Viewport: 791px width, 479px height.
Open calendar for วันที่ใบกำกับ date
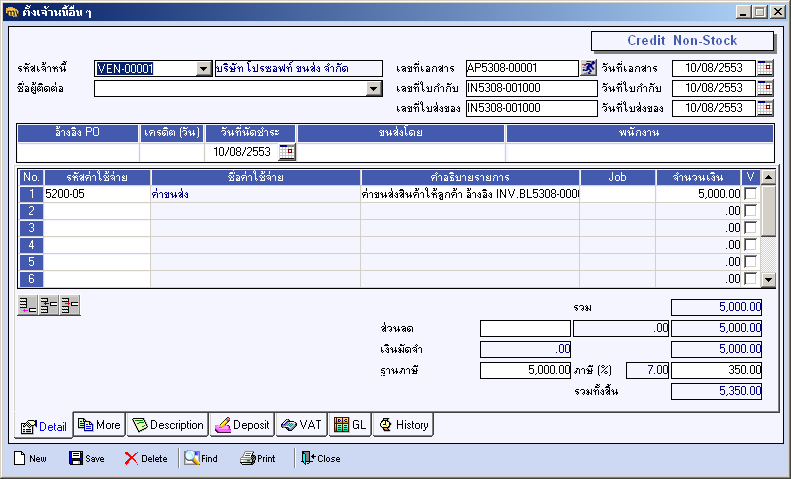(765, 88)
